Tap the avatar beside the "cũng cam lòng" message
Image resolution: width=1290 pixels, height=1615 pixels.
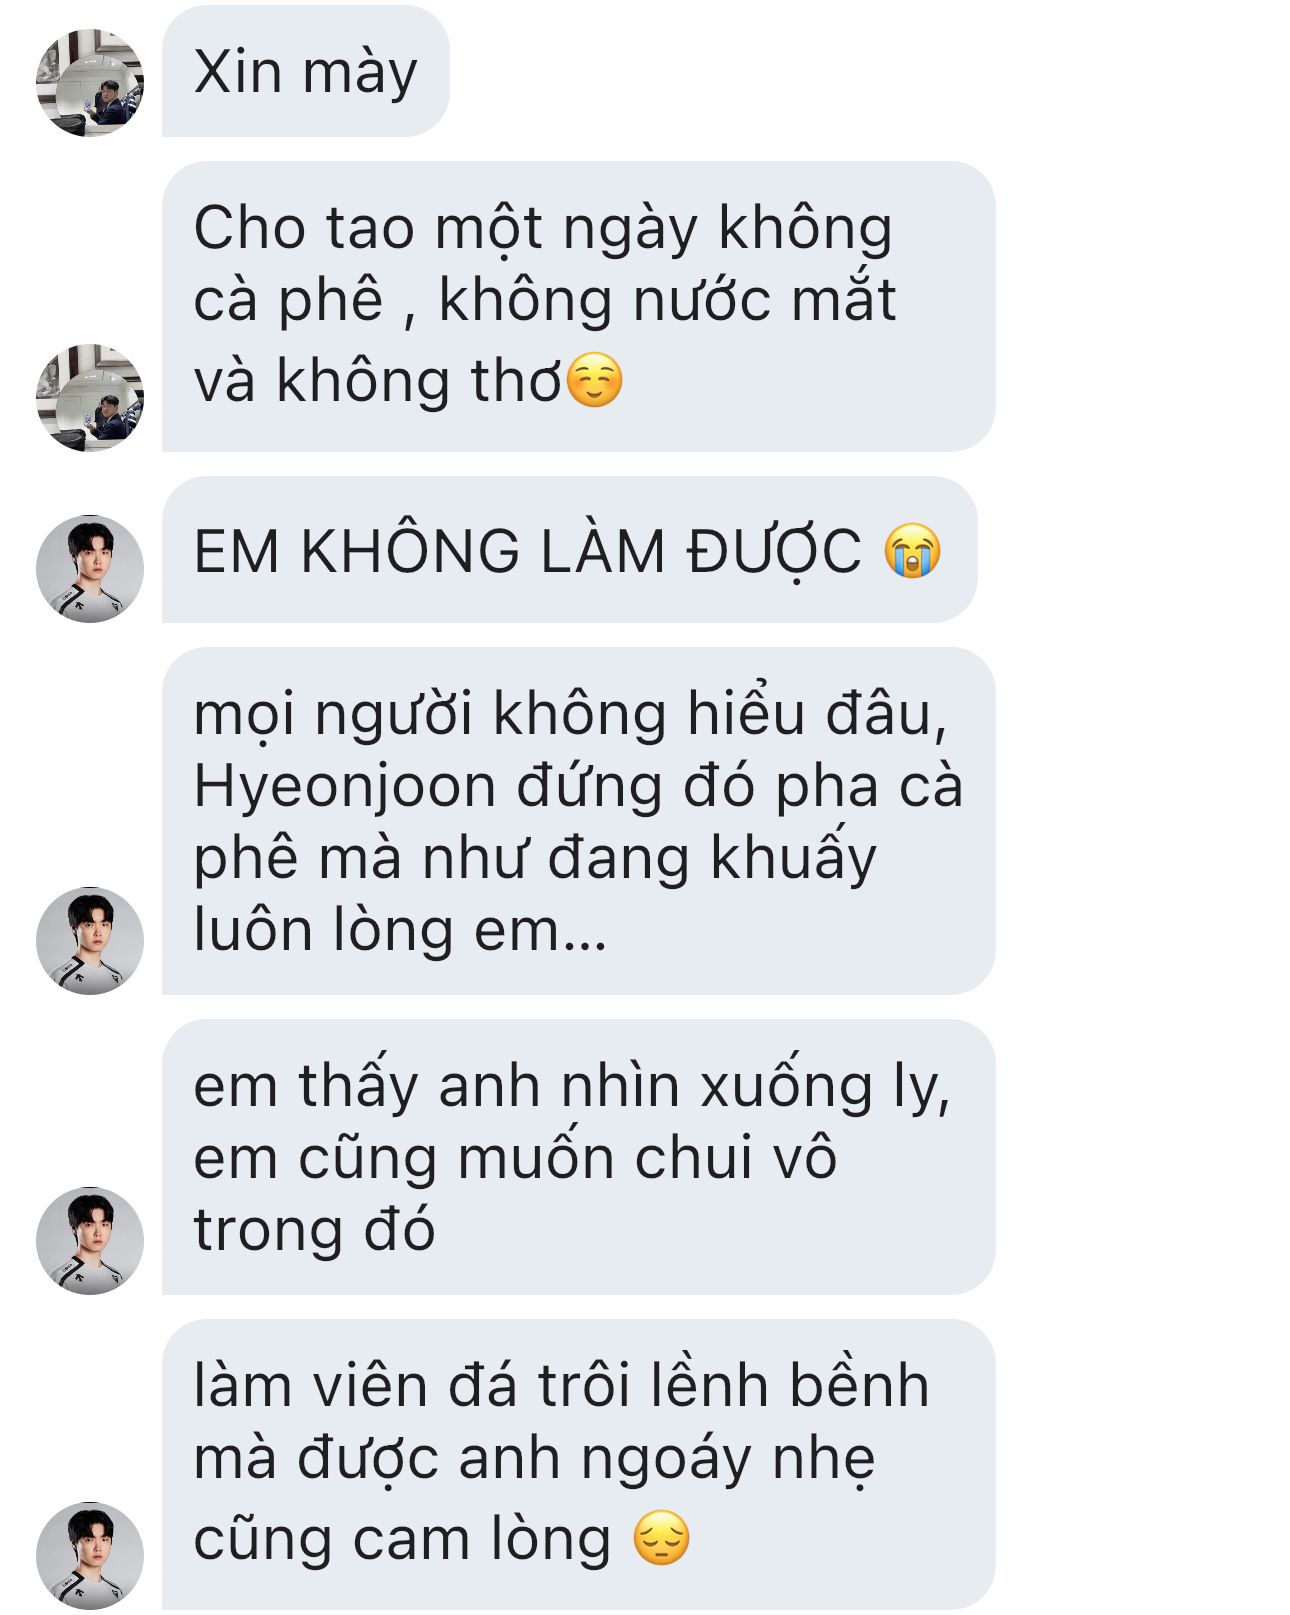90,1555
